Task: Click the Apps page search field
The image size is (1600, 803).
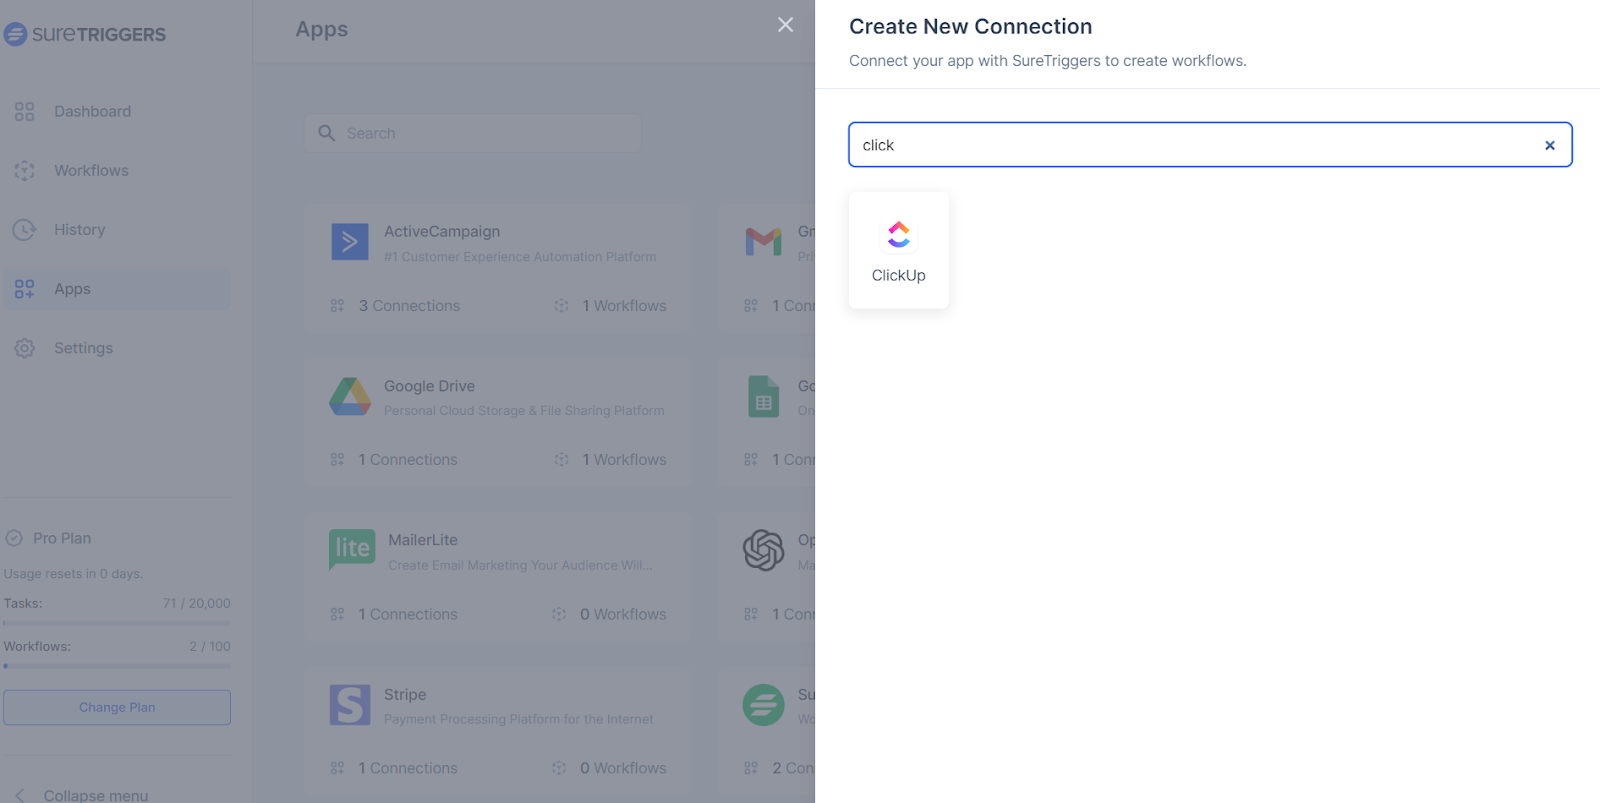Action: (x=473, y=133)
